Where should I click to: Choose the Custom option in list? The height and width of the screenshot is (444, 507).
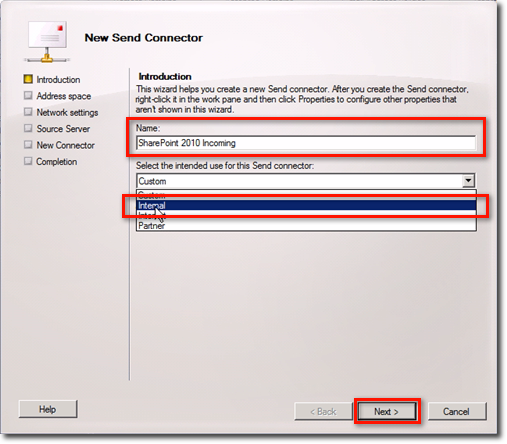(x=306, y=194)
